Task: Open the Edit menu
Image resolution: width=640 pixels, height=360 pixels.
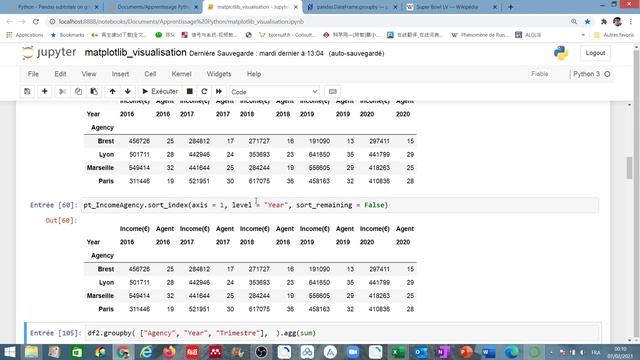Action: click(60, 74)
